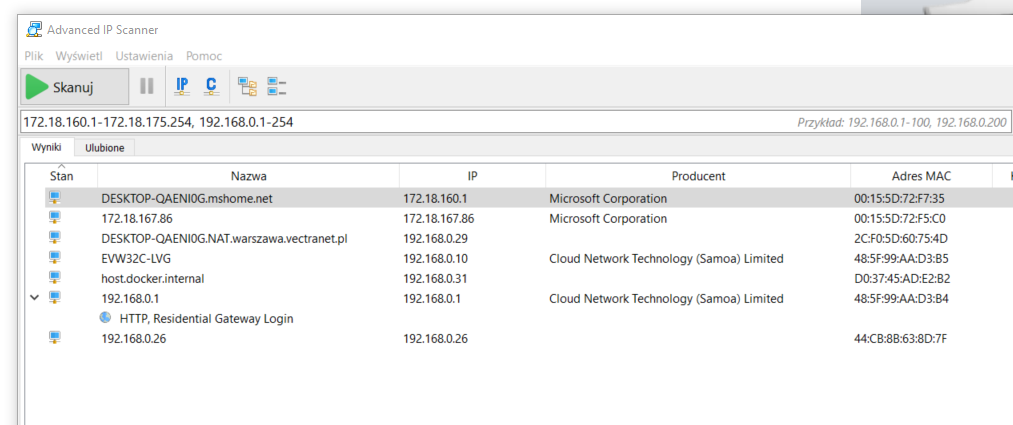
Task: Select DESKTOP-QAENI0G.NAT.warszawa.vectranet.pl name
Action: pos(225,239)
